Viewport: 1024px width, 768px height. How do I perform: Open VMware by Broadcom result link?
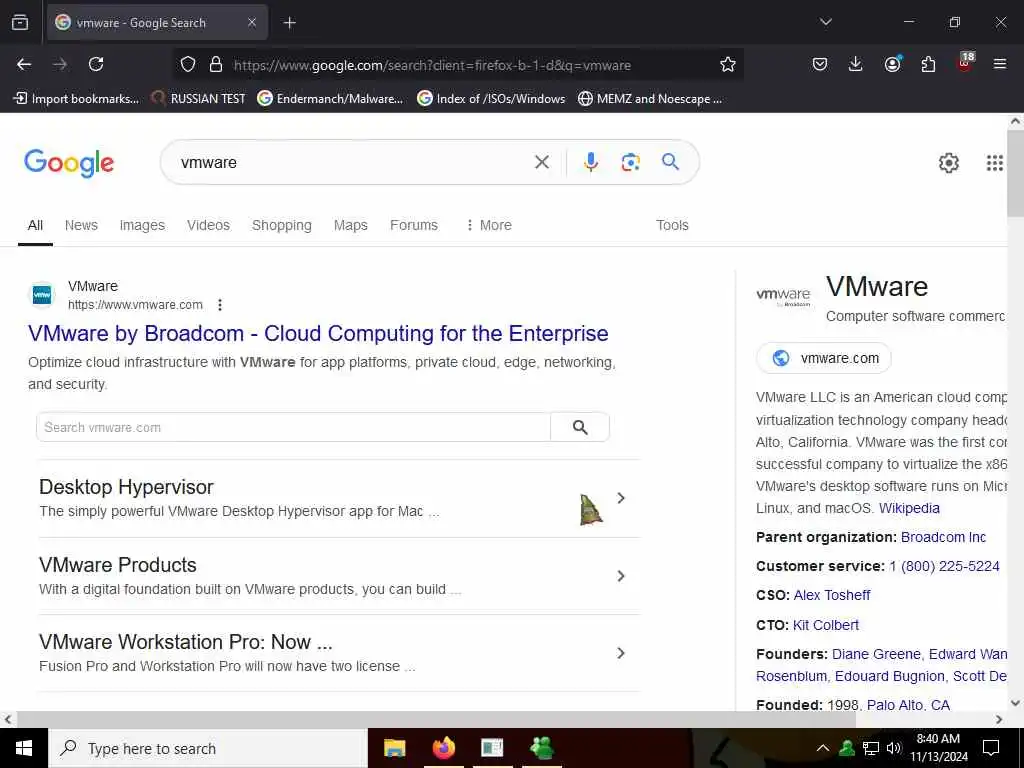pos(318,333)
